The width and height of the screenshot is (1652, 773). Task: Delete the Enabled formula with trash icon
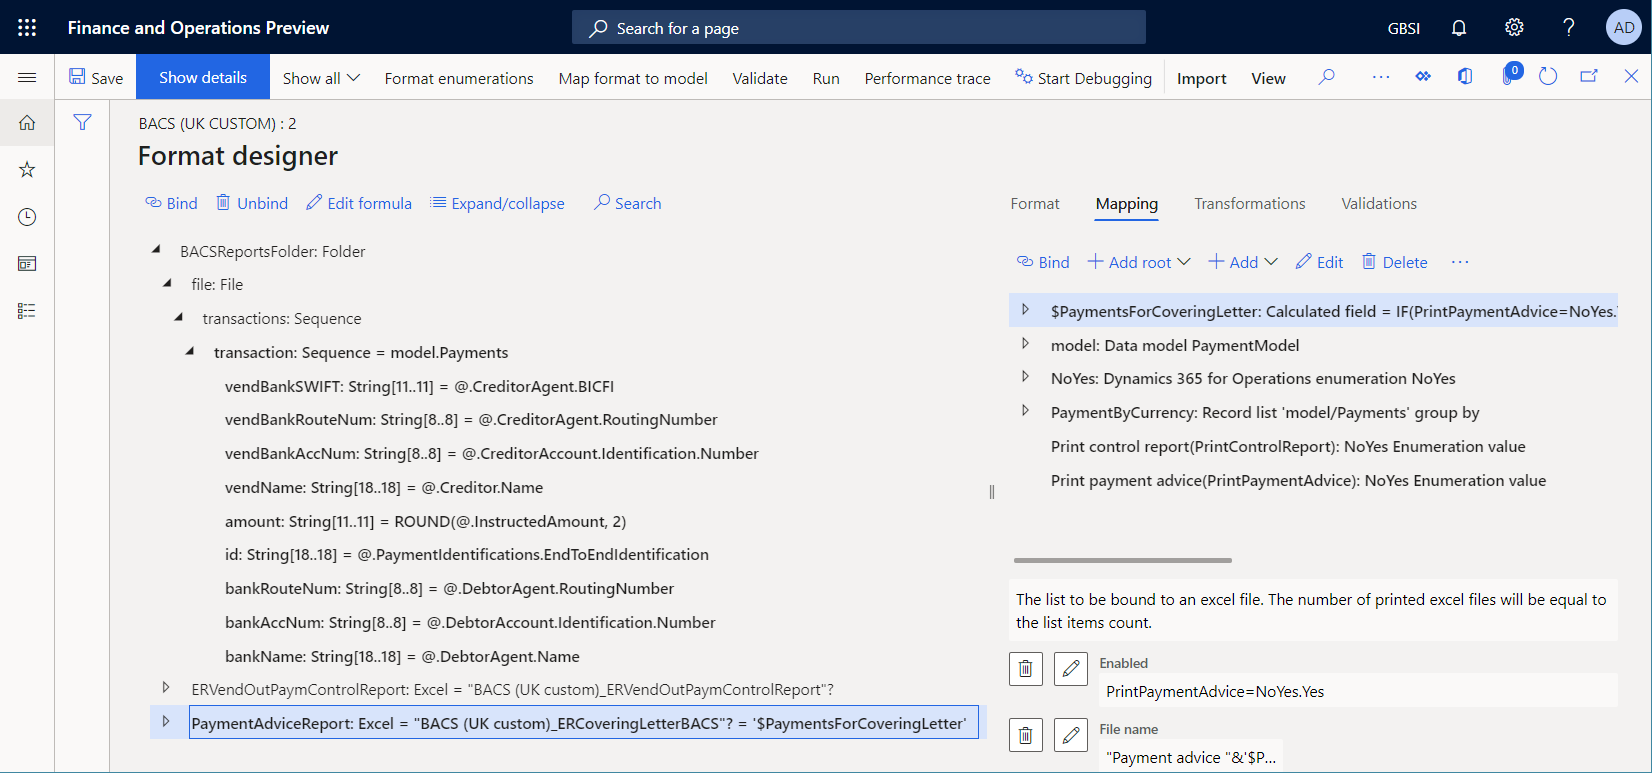pyautogui.click(x=1026, y=669)
